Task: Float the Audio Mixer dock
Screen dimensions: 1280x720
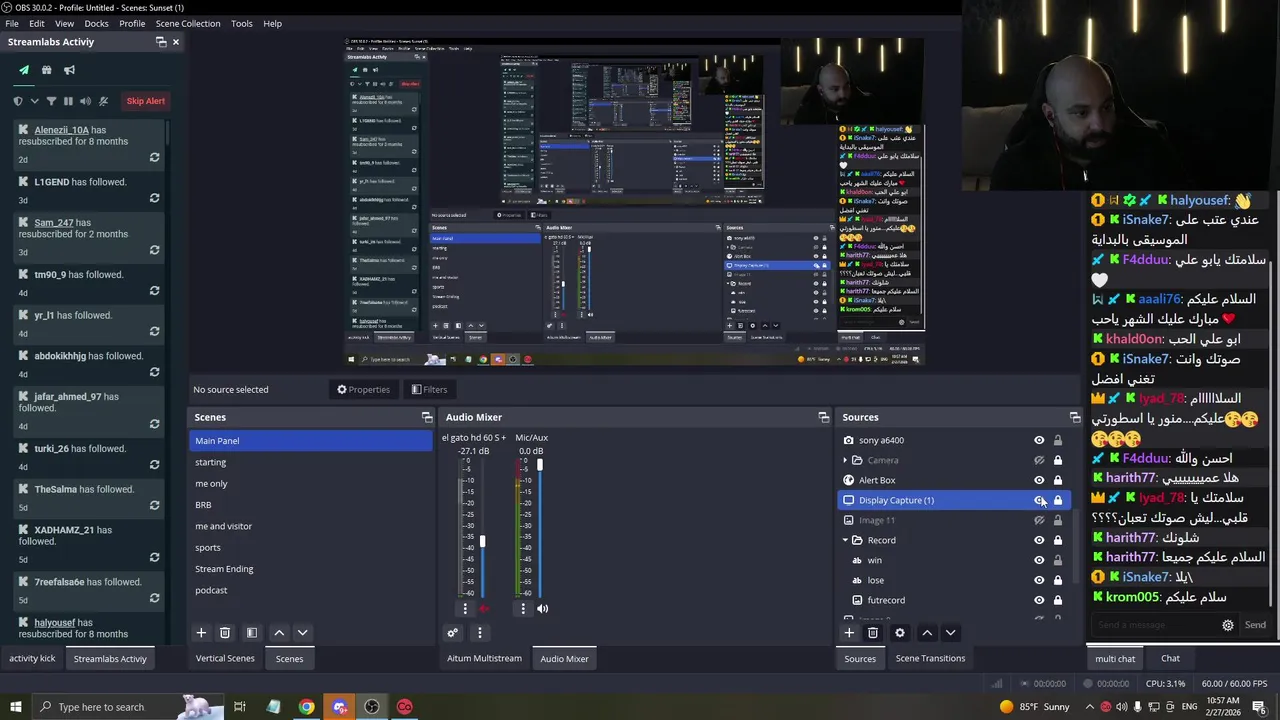Action: 824,417
